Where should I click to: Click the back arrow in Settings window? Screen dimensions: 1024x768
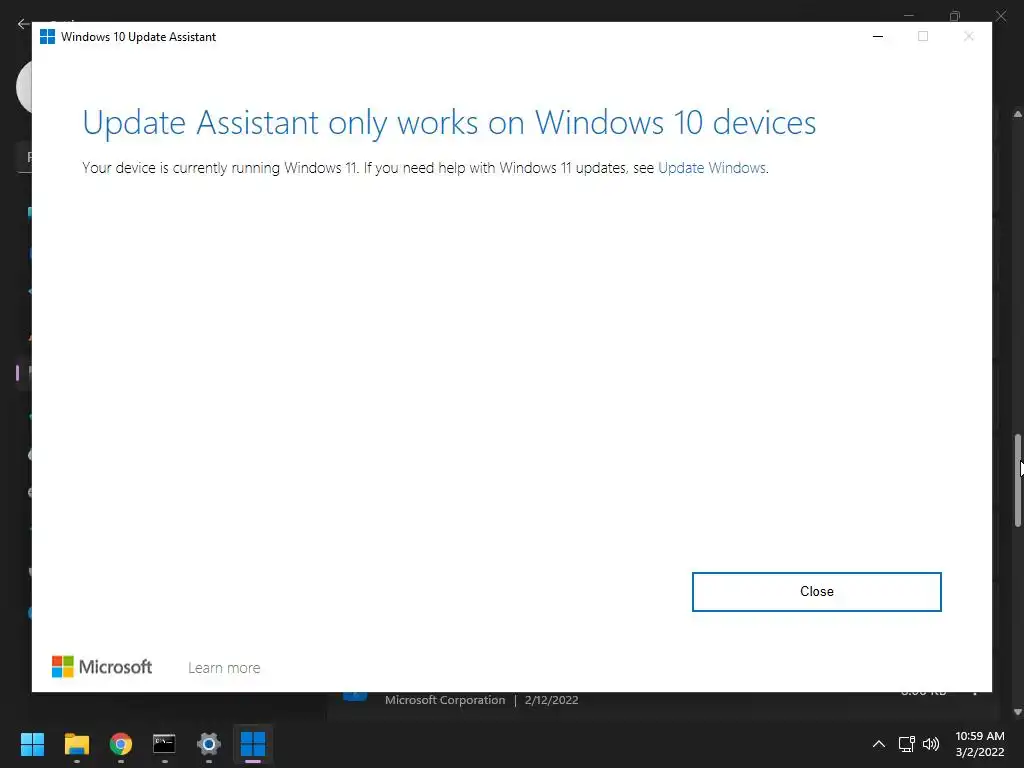(24, 24)
